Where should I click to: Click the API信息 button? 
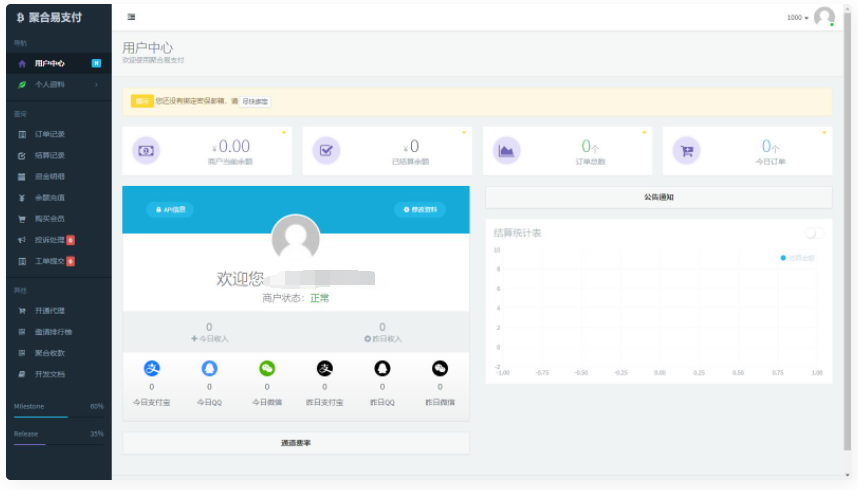pos(169,209)
